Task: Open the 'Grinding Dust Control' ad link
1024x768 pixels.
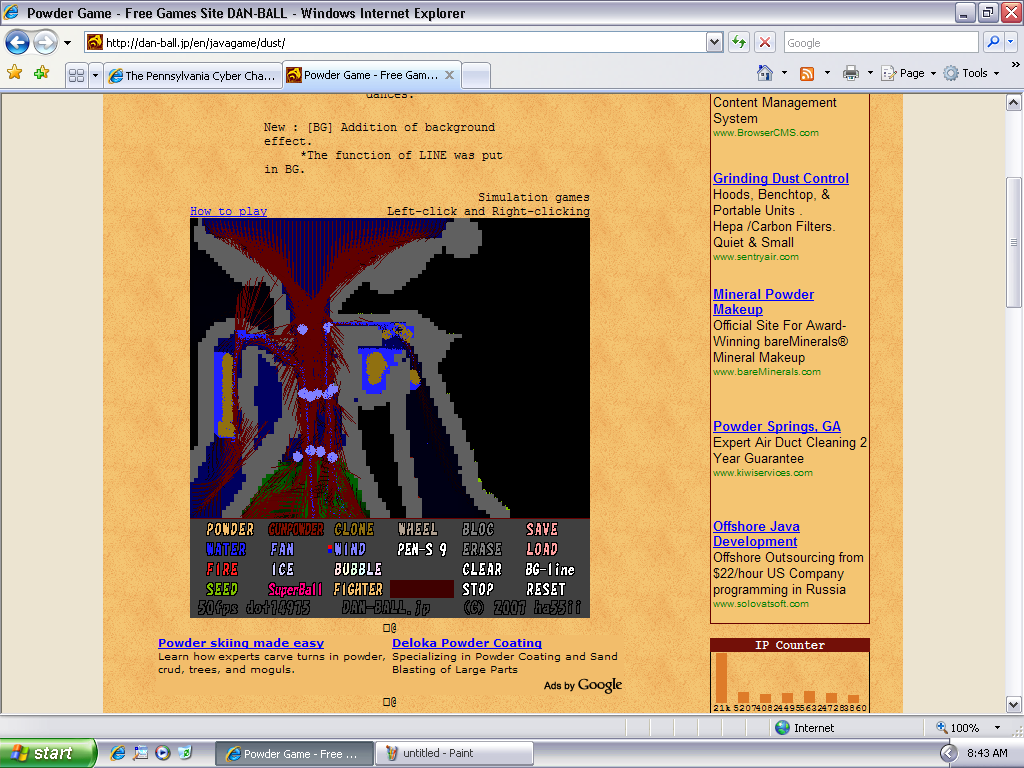Action: (x=780, y=178)
